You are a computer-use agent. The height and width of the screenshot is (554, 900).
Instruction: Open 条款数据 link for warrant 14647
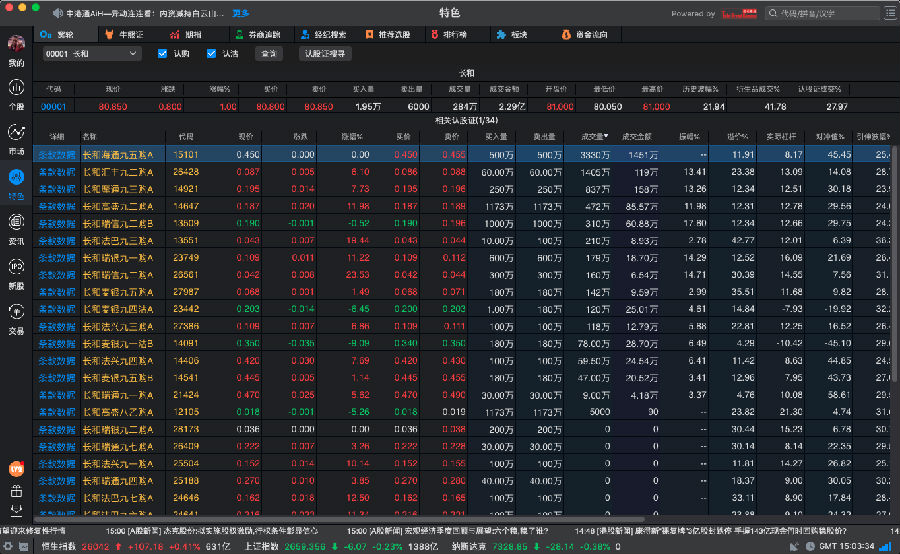pyautogui.click(x=57, y=206)
